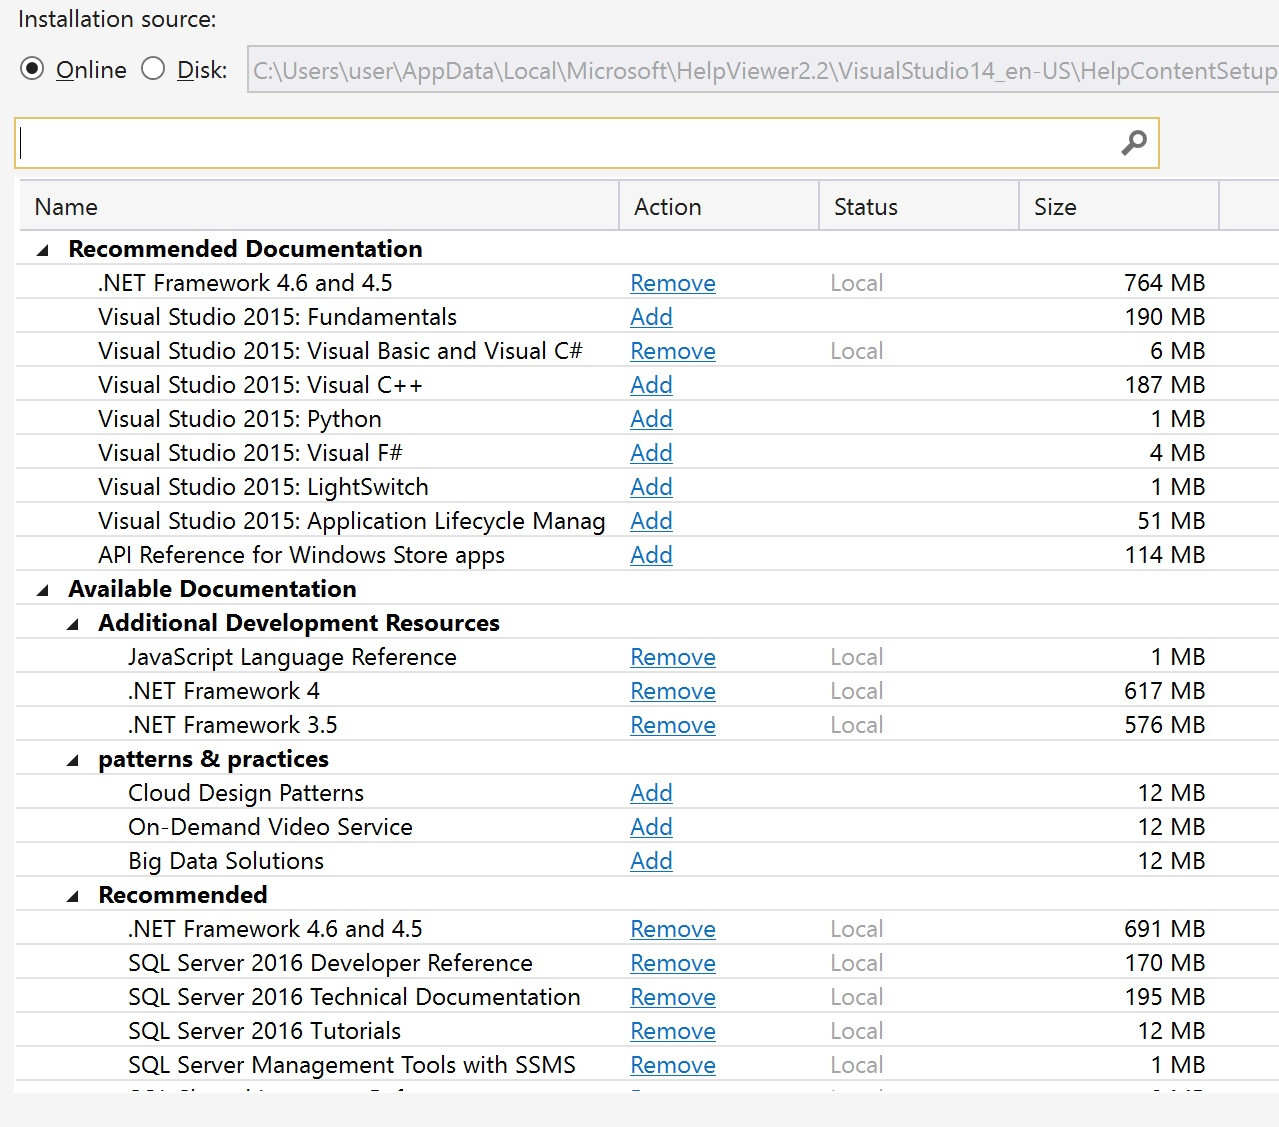
Task: Add Cloud Design Patterns
Action: tap(651, 793)
